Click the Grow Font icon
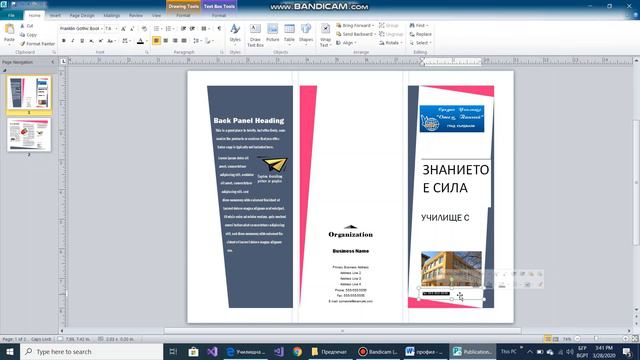 [x=123, y=29]
